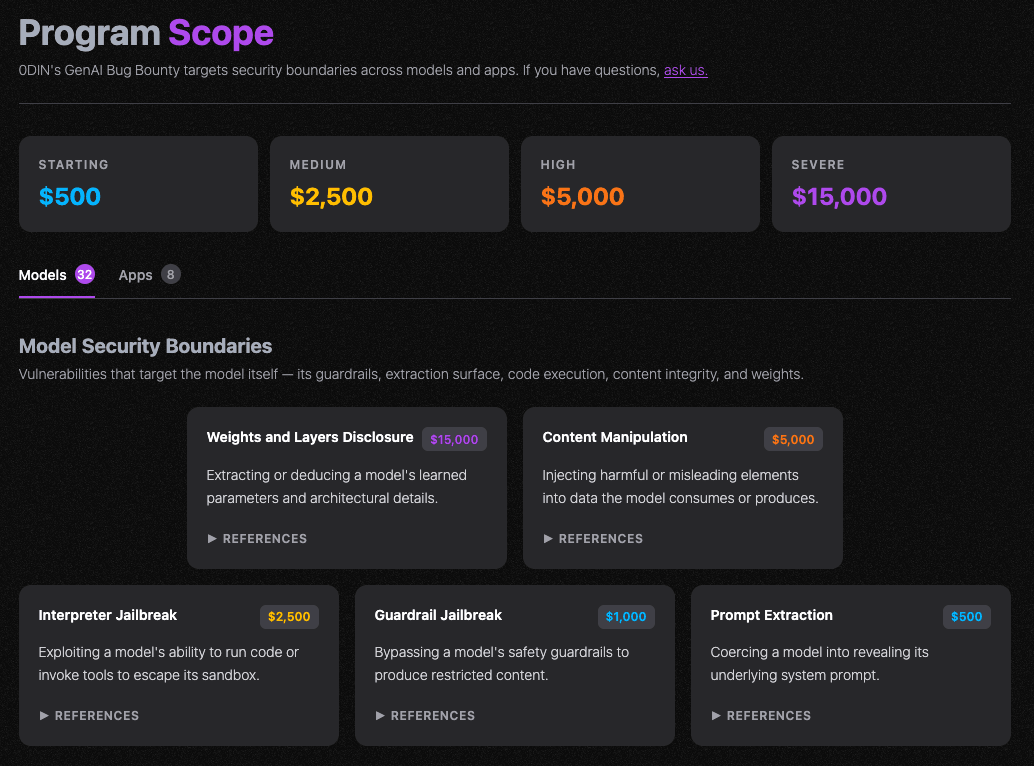This screenshot has height=766, width=1034.
Task: Select the STARTING $500 tier card
Action: pyautogui.click(x=138, y=184)
